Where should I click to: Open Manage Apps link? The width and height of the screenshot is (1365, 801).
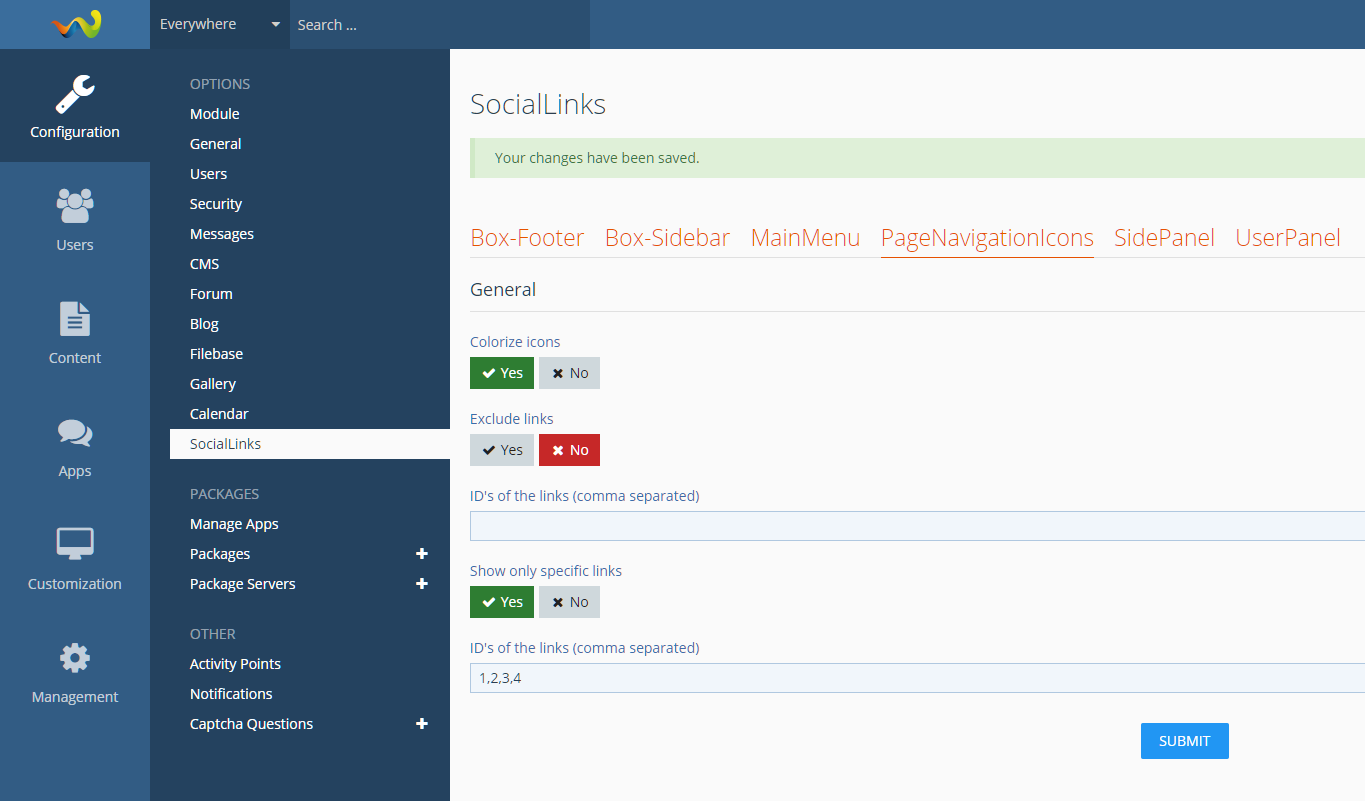tap(234, 524)
